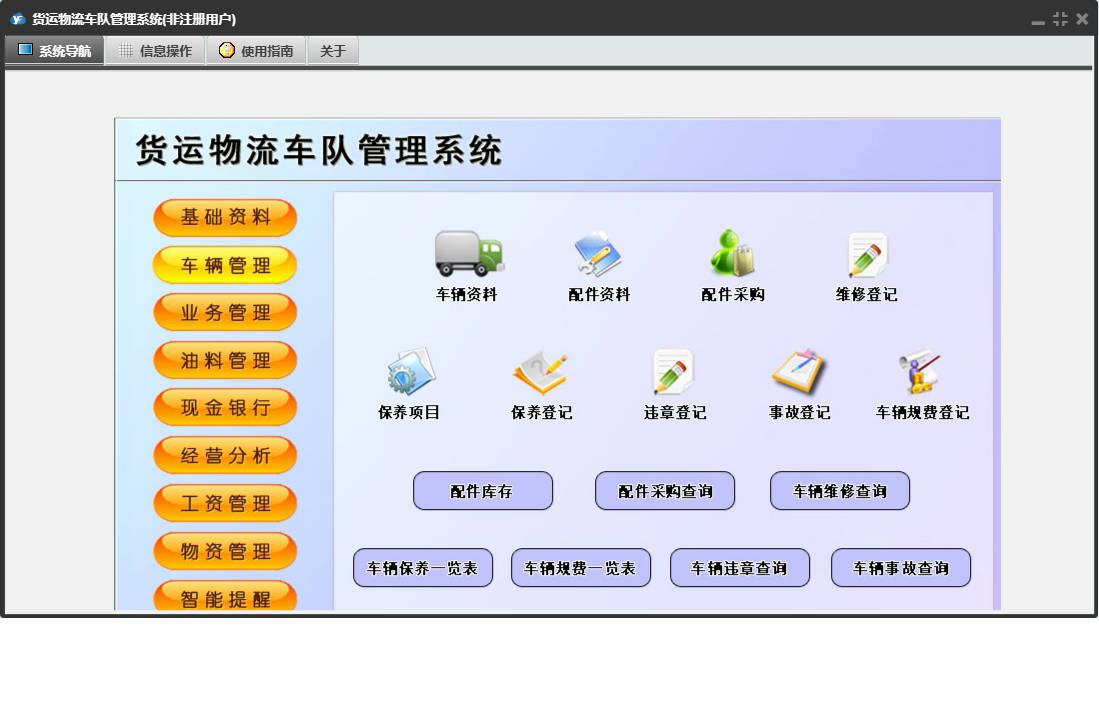1099x723 pixels.
Task: Click 车辆规费一览表 button
Action: click(581, 567)
